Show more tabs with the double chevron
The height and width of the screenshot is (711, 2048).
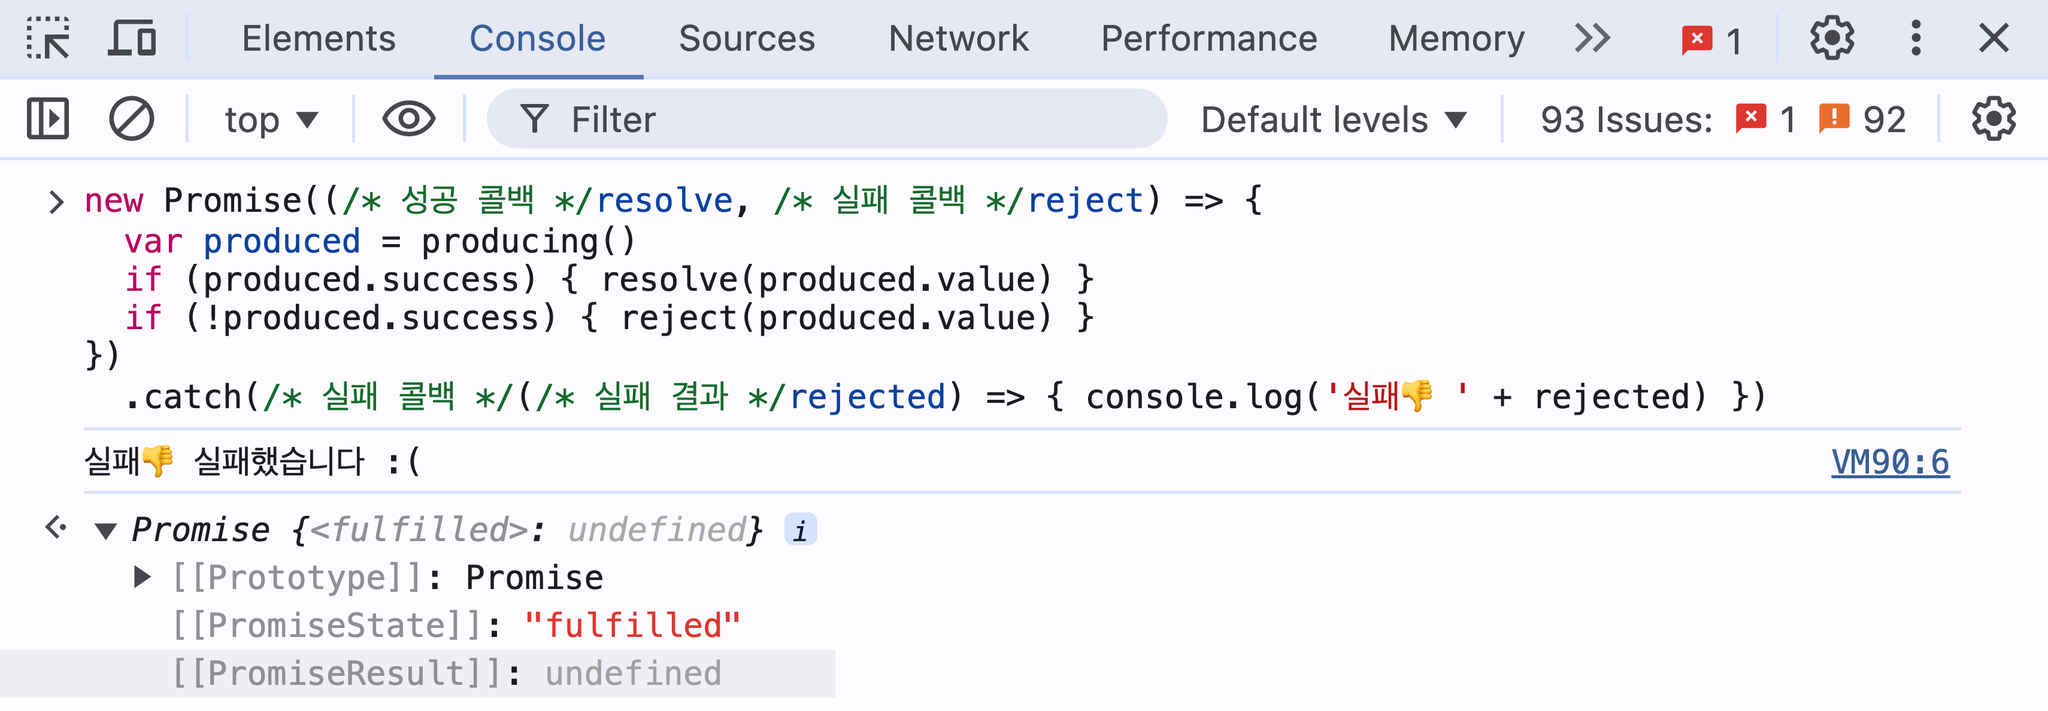click(x=1592, y=39)
